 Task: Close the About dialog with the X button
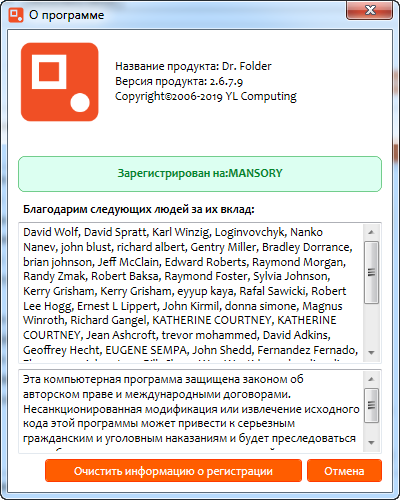pos(369,10)
